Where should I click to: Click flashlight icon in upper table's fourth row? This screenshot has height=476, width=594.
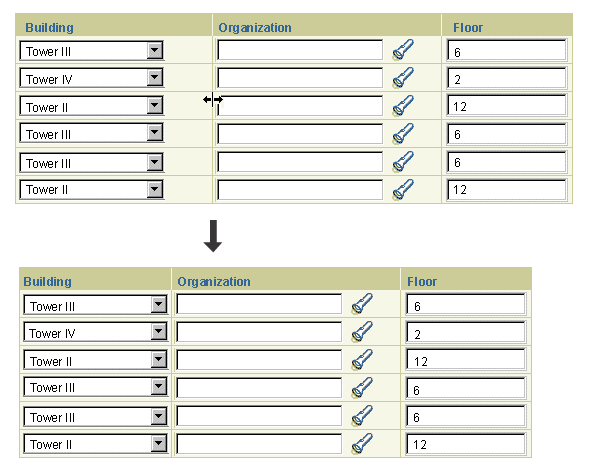point(403,134)
